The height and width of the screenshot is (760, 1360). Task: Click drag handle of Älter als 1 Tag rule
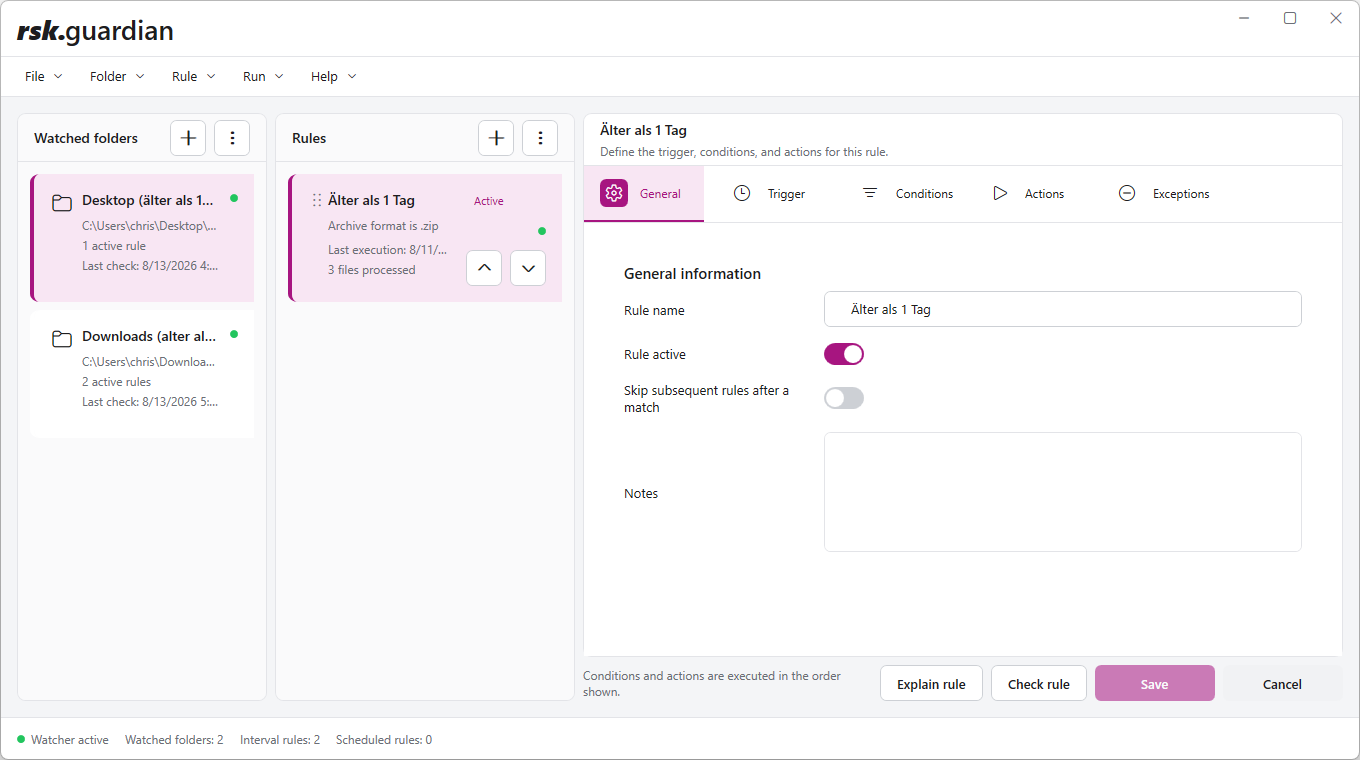(x=317, y=200)
